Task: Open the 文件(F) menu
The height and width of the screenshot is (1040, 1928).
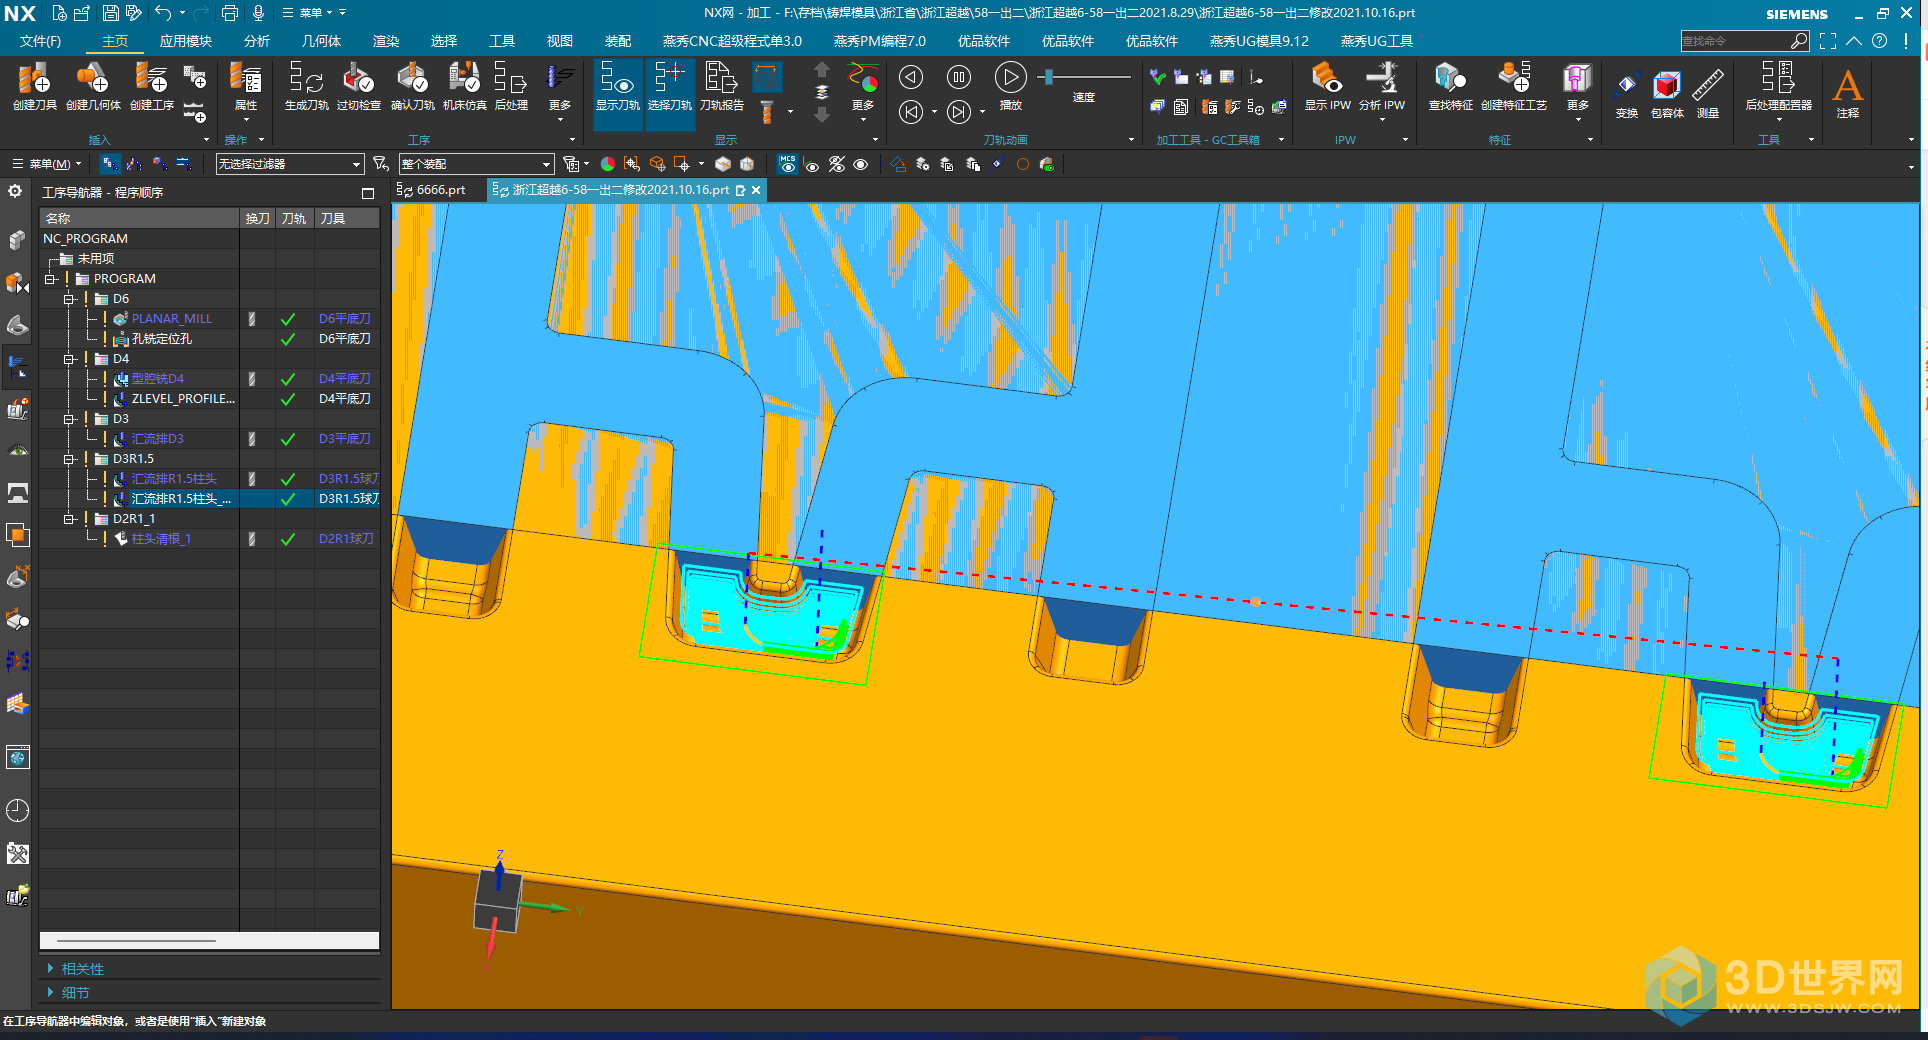Action: 40,41
